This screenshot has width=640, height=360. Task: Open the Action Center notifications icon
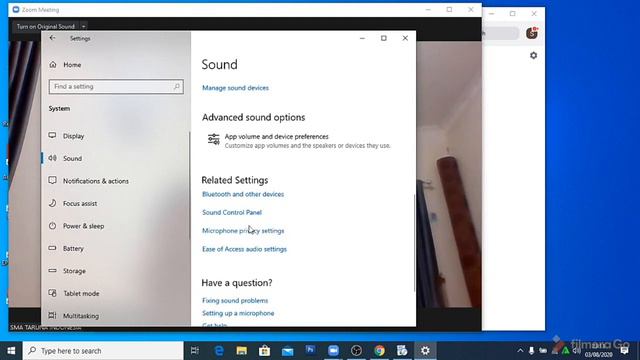point(624,351)
